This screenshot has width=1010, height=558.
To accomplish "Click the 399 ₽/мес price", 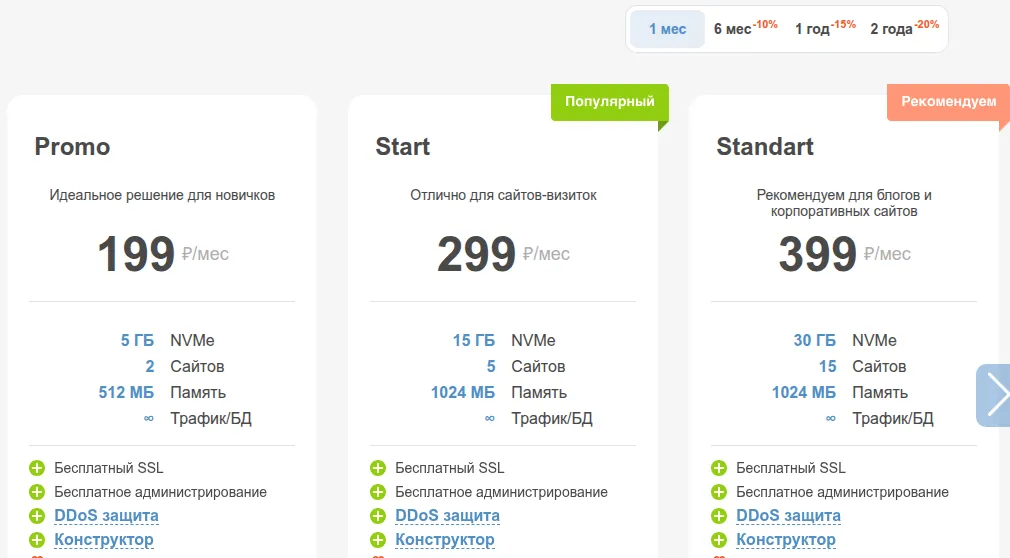I will tap(844, 254).
